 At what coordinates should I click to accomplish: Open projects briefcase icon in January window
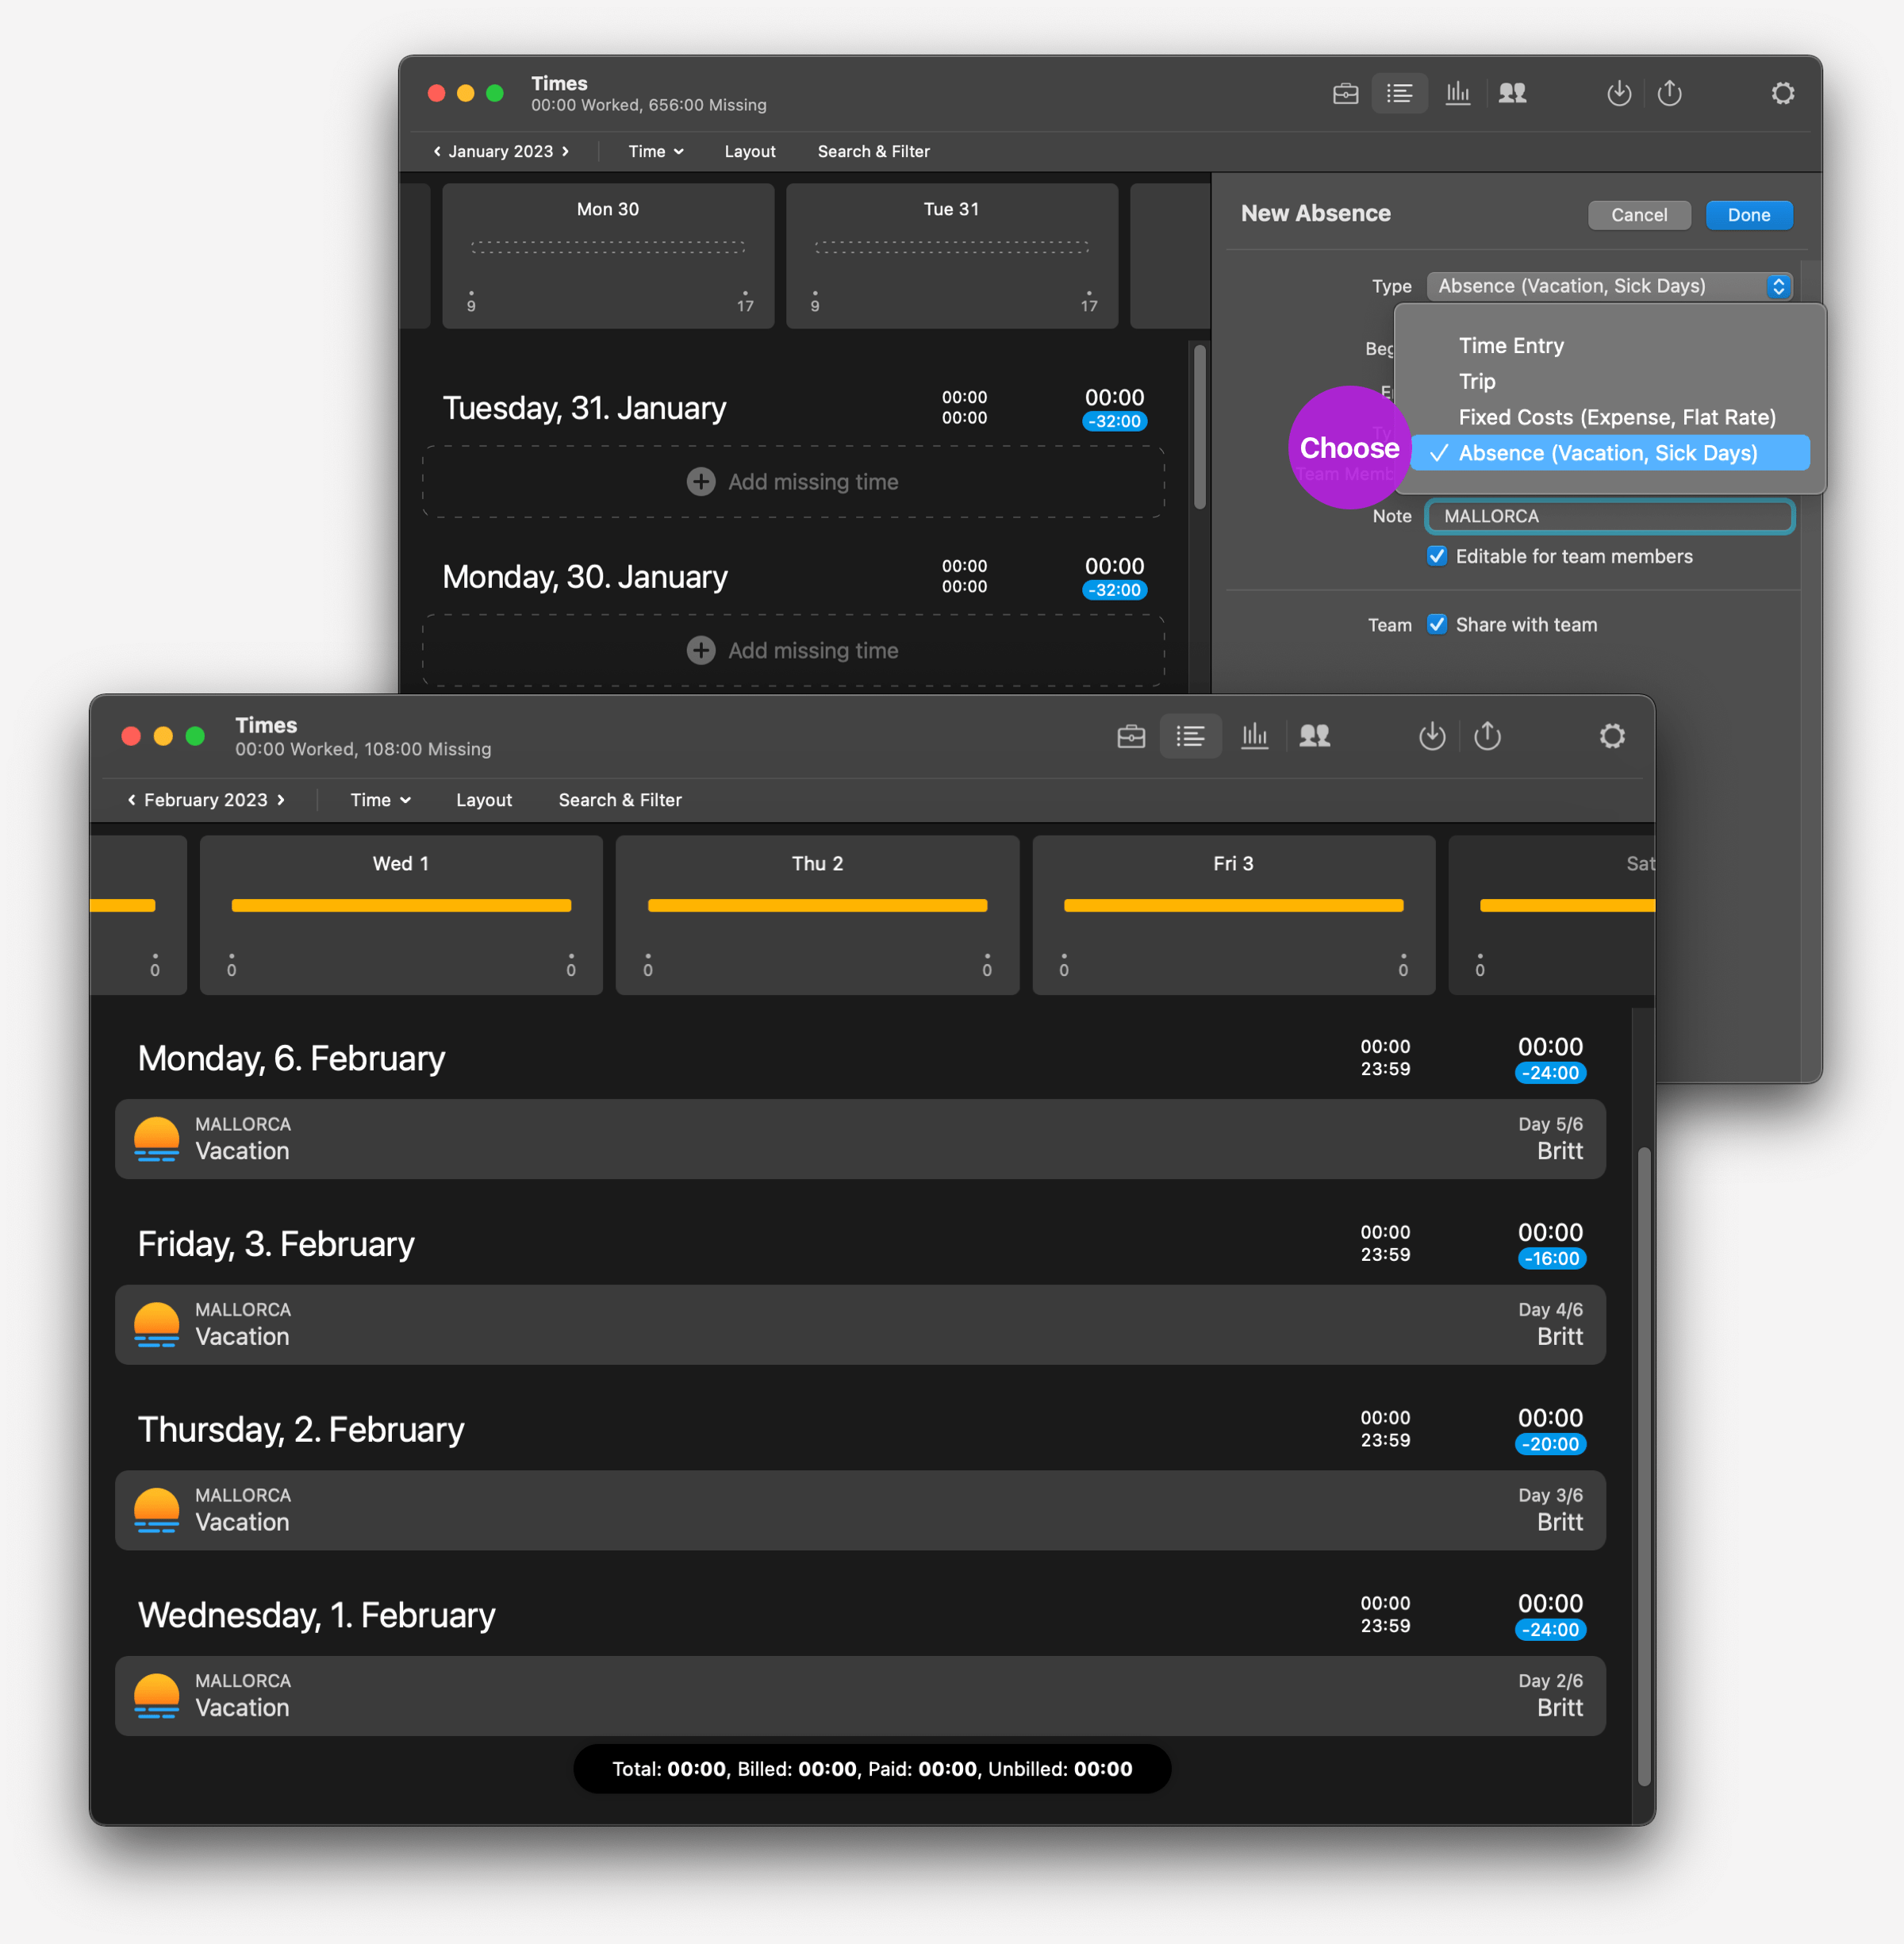click(1345, 94)
